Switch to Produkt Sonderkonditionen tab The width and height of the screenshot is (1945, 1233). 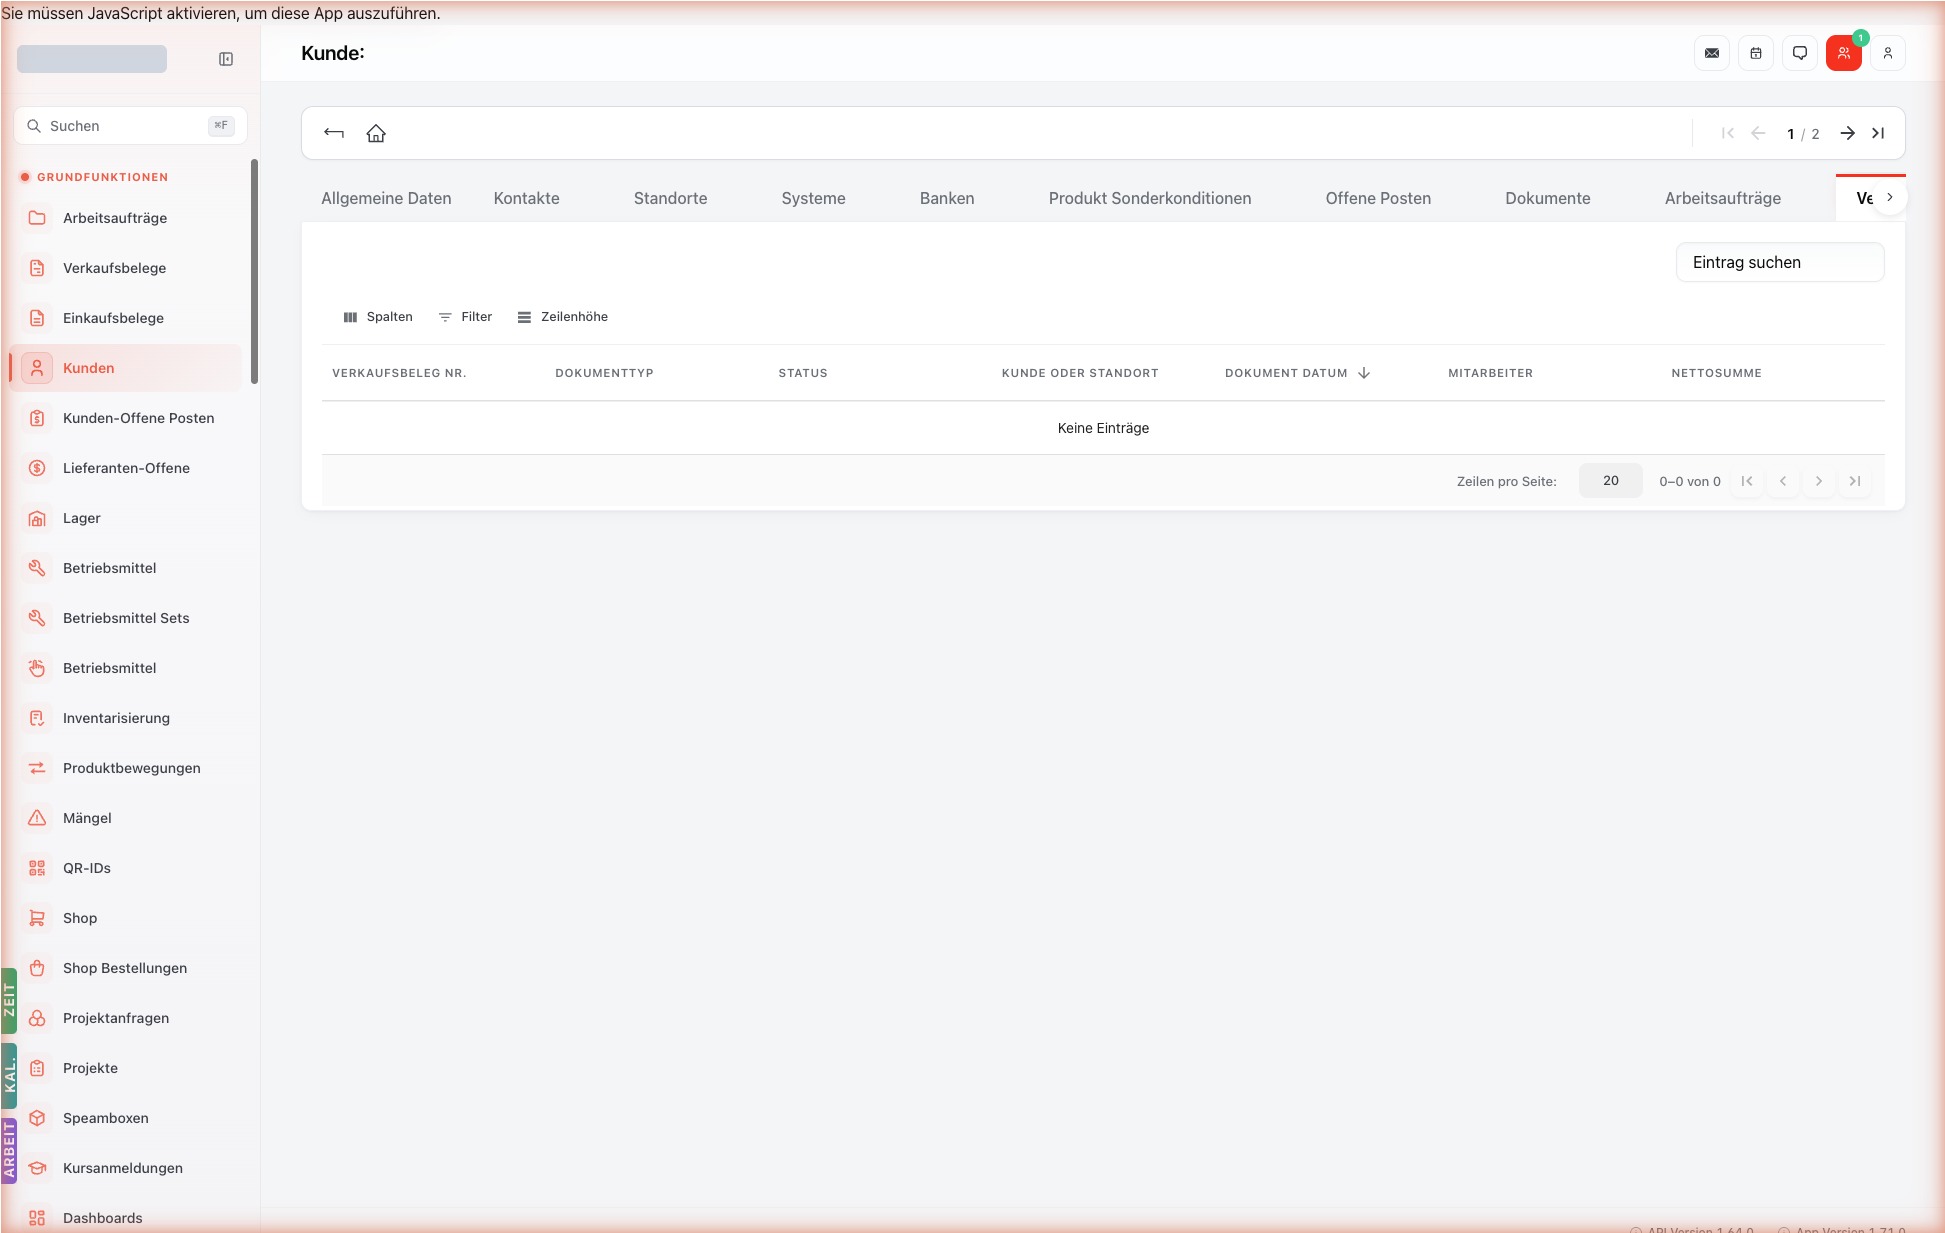coord(1150,198)
